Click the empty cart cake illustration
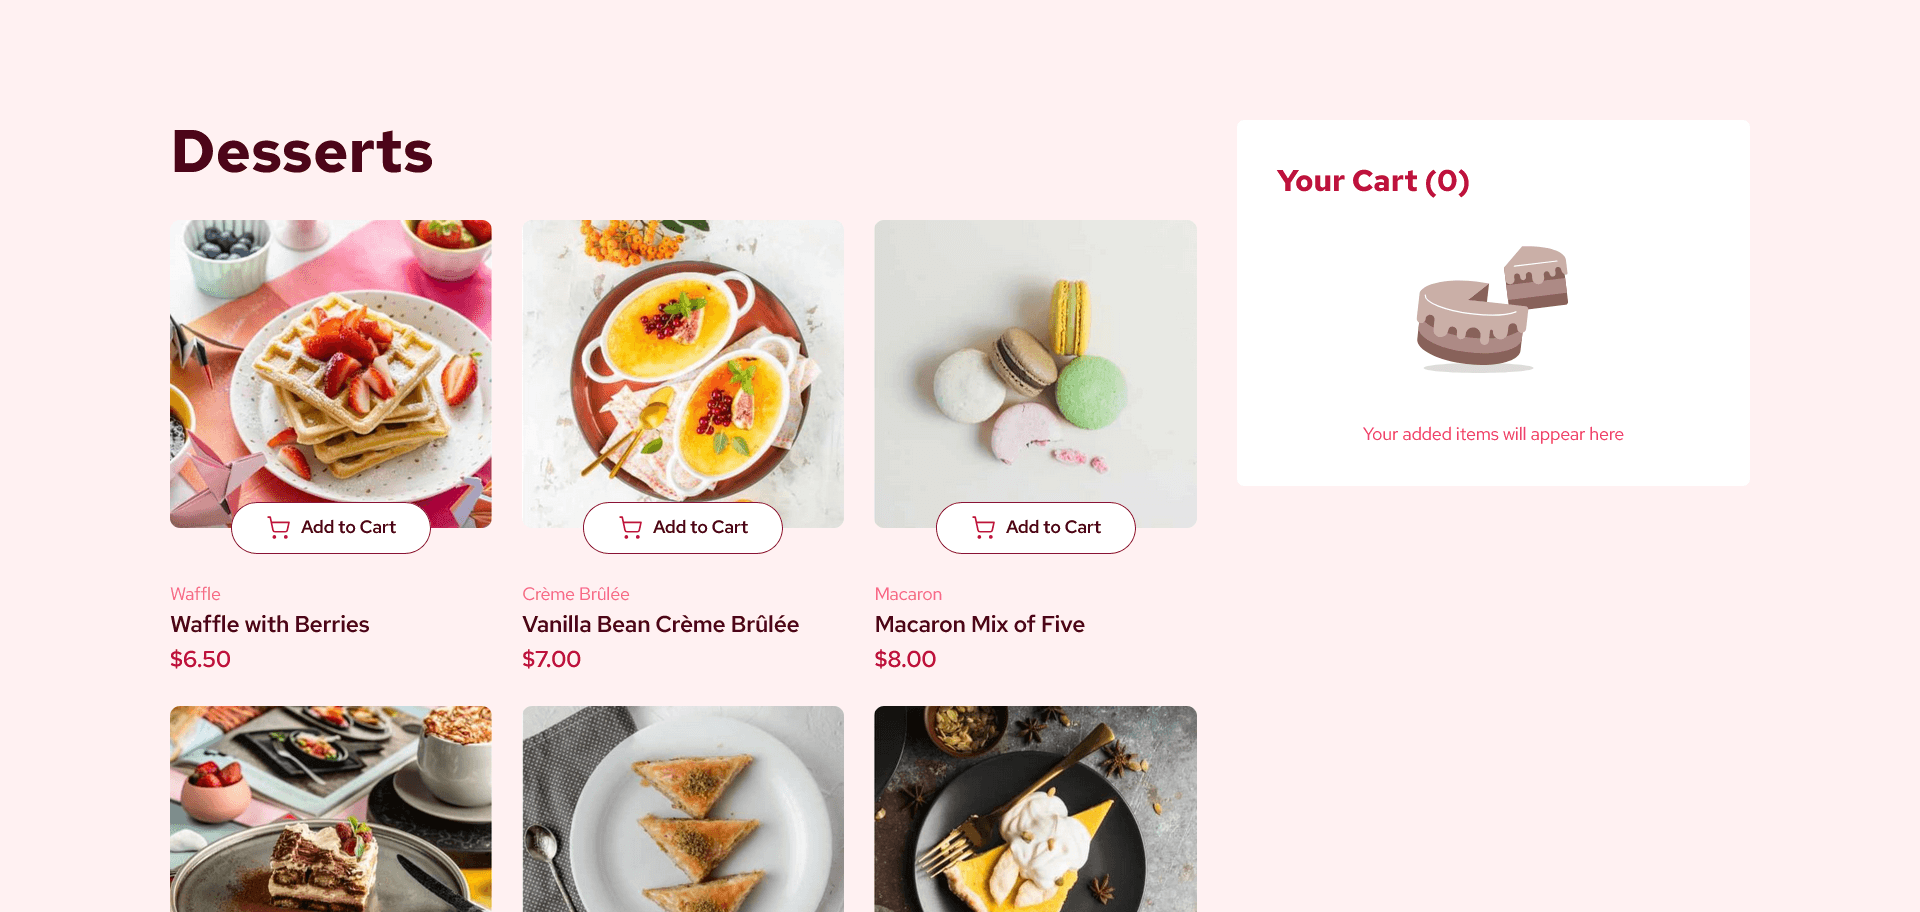Screen dimensions: 1920x912 (1492, 309)
